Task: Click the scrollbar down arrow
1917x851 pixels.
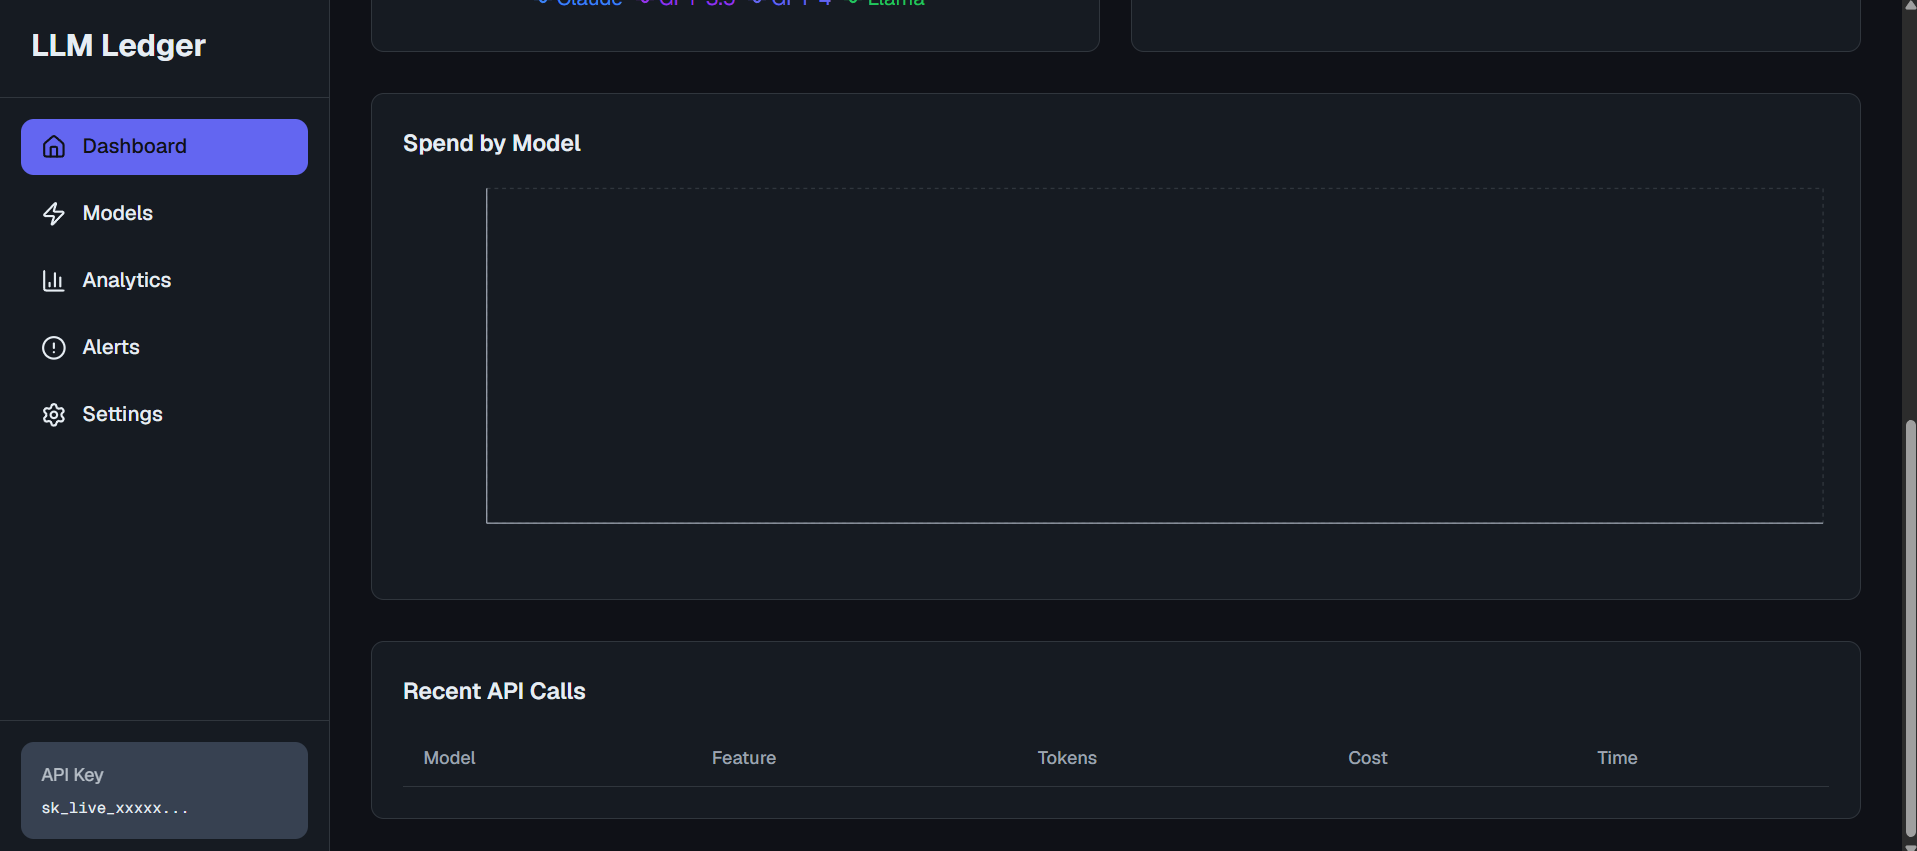Action: (1910, 845)
